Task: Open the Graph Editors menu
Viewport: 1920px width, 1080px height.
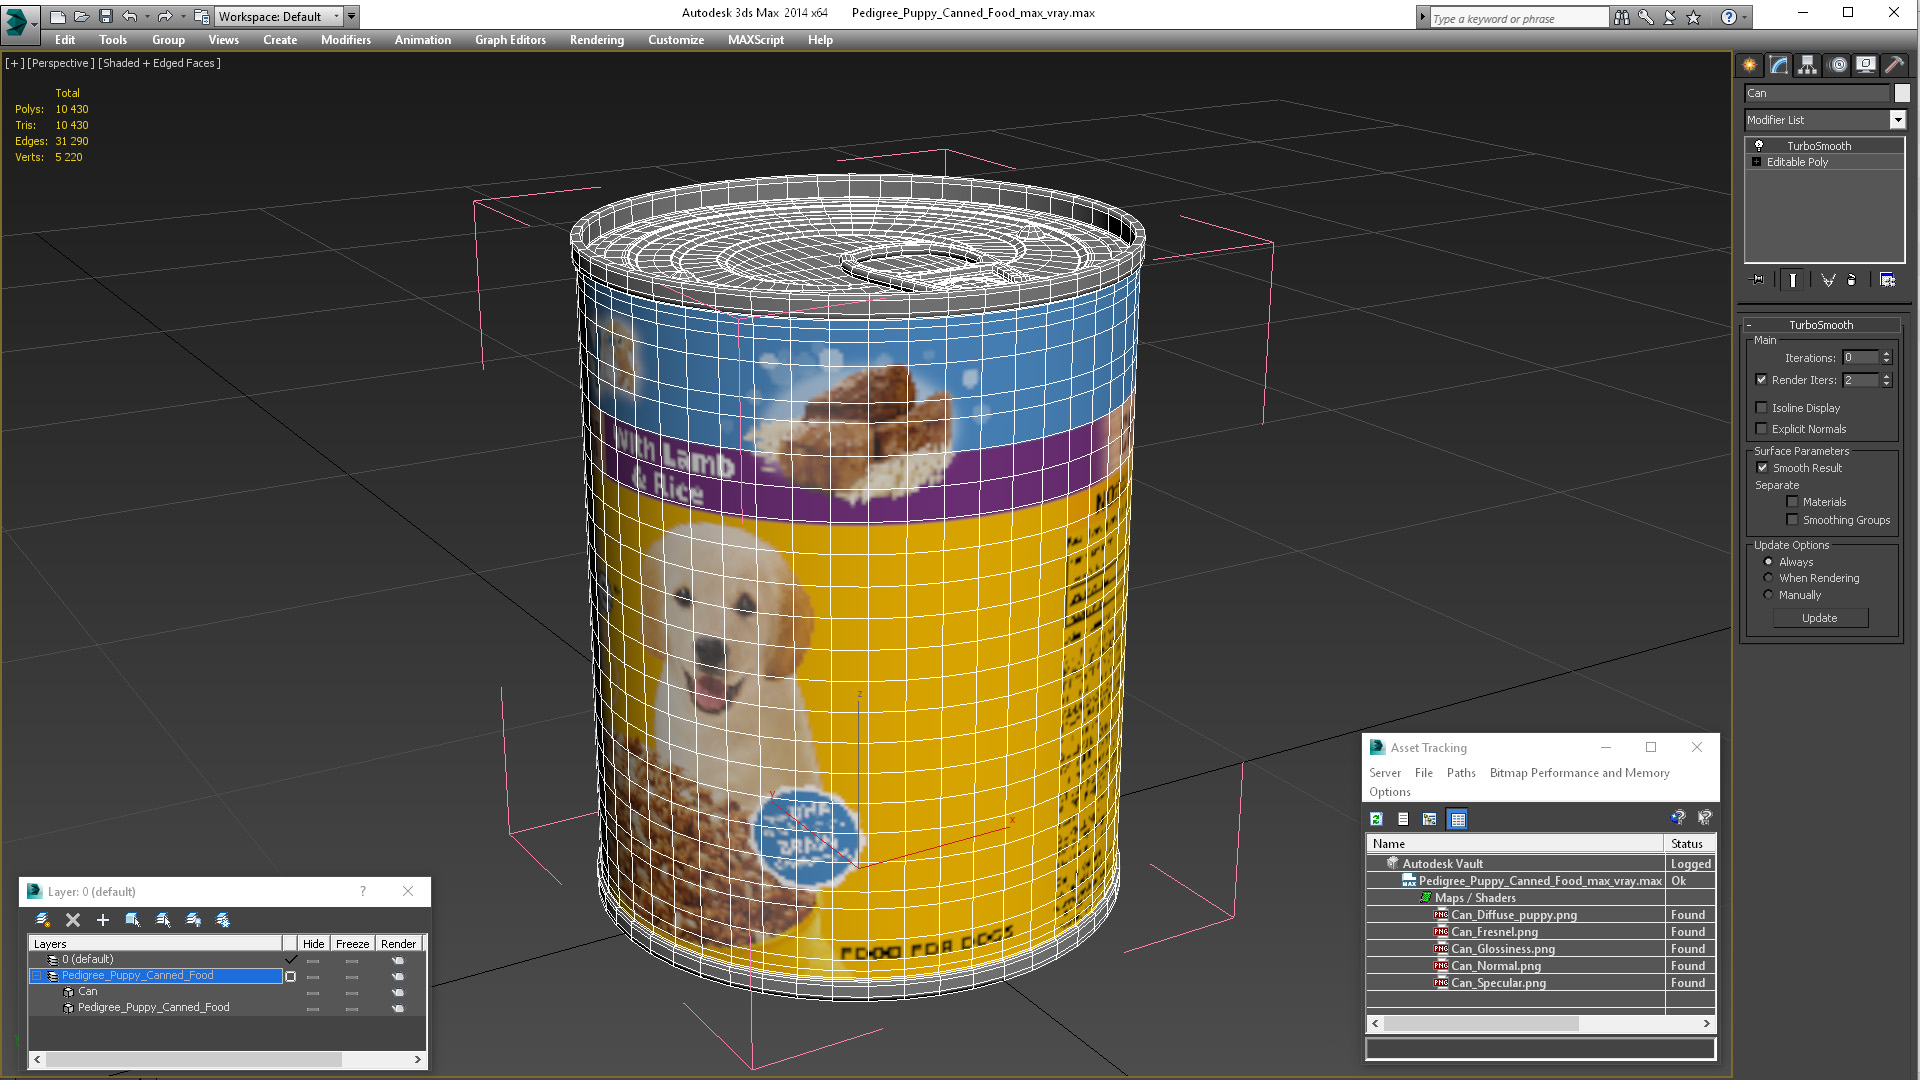Action: (510, 40)
